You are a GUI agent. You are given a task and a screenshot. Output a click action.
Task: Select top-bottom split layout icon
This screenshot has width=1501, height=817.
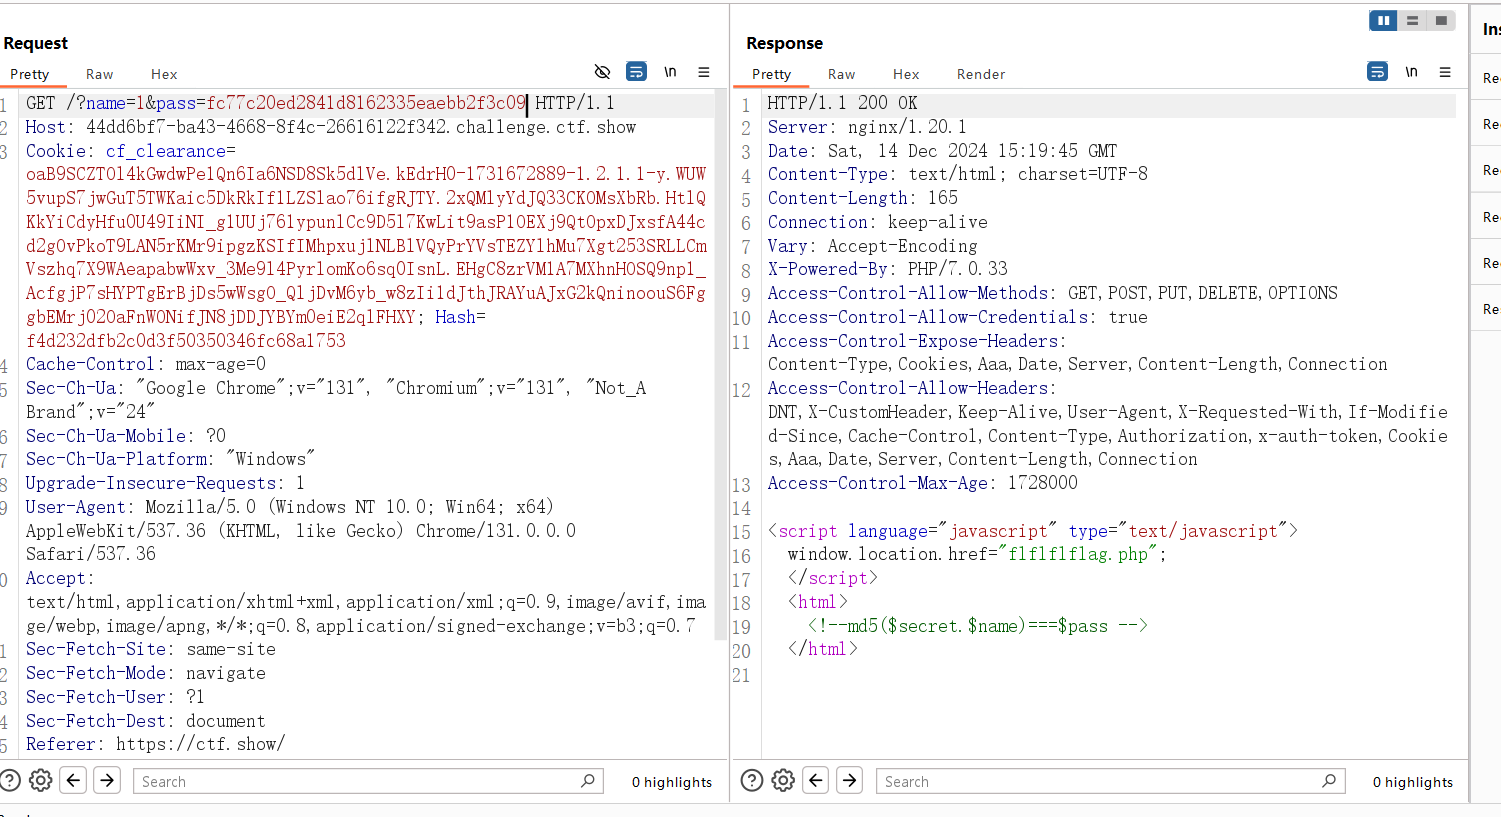(1412, 20)
